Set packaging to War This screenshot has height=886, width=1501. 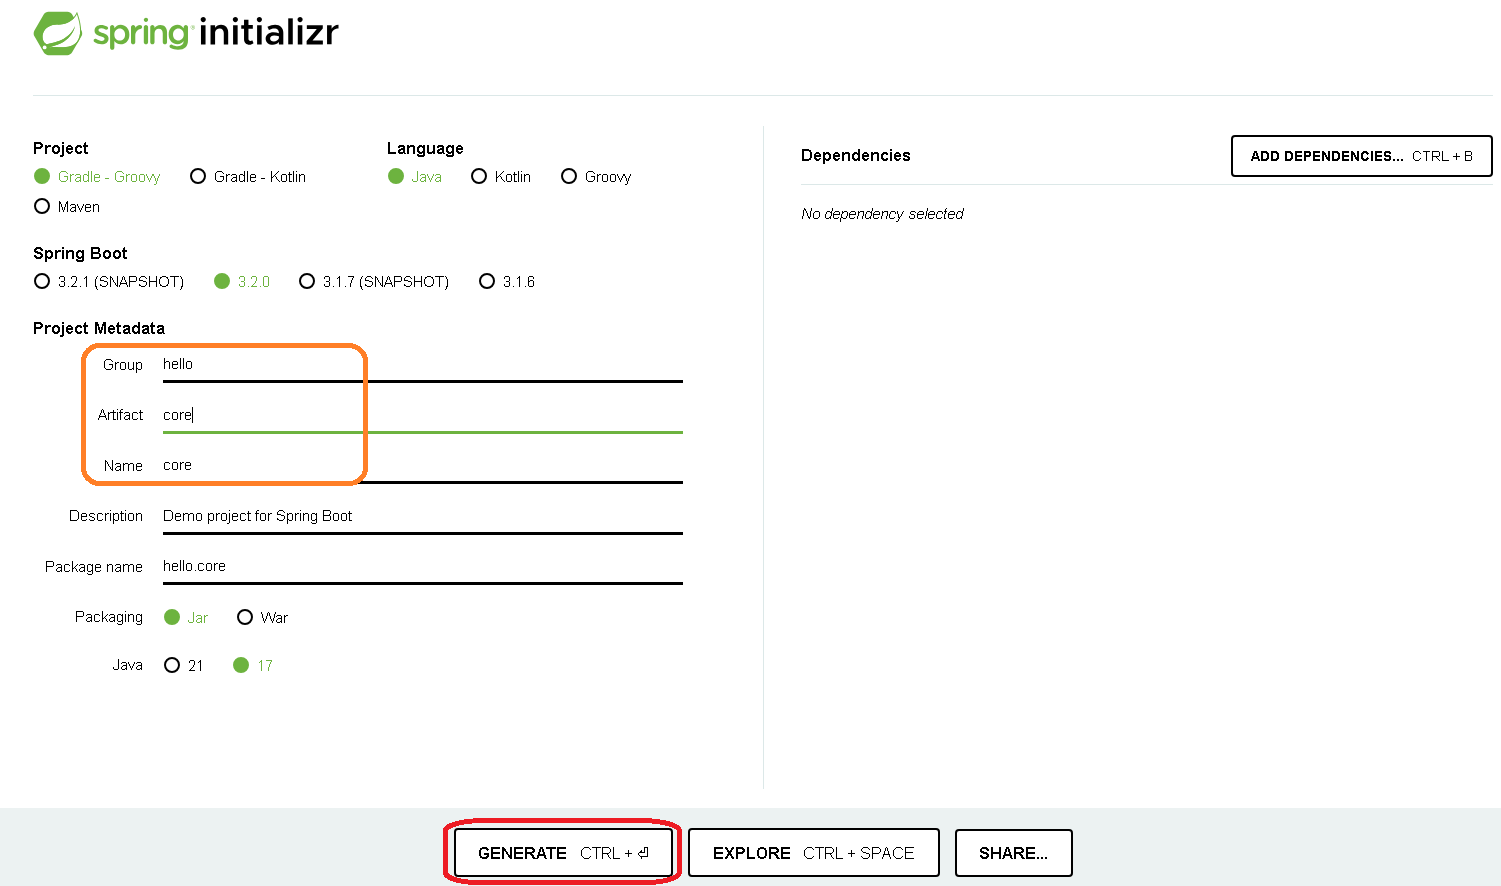click(x=262, y=618)
